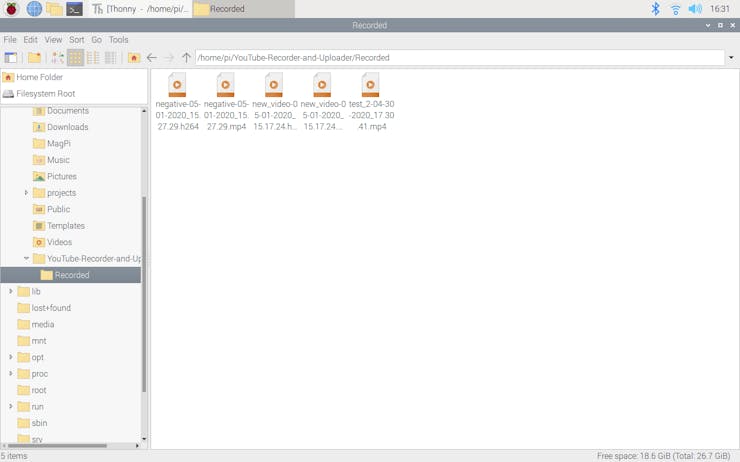Launch the terminal from the taskbar

[x=75, y=8]
